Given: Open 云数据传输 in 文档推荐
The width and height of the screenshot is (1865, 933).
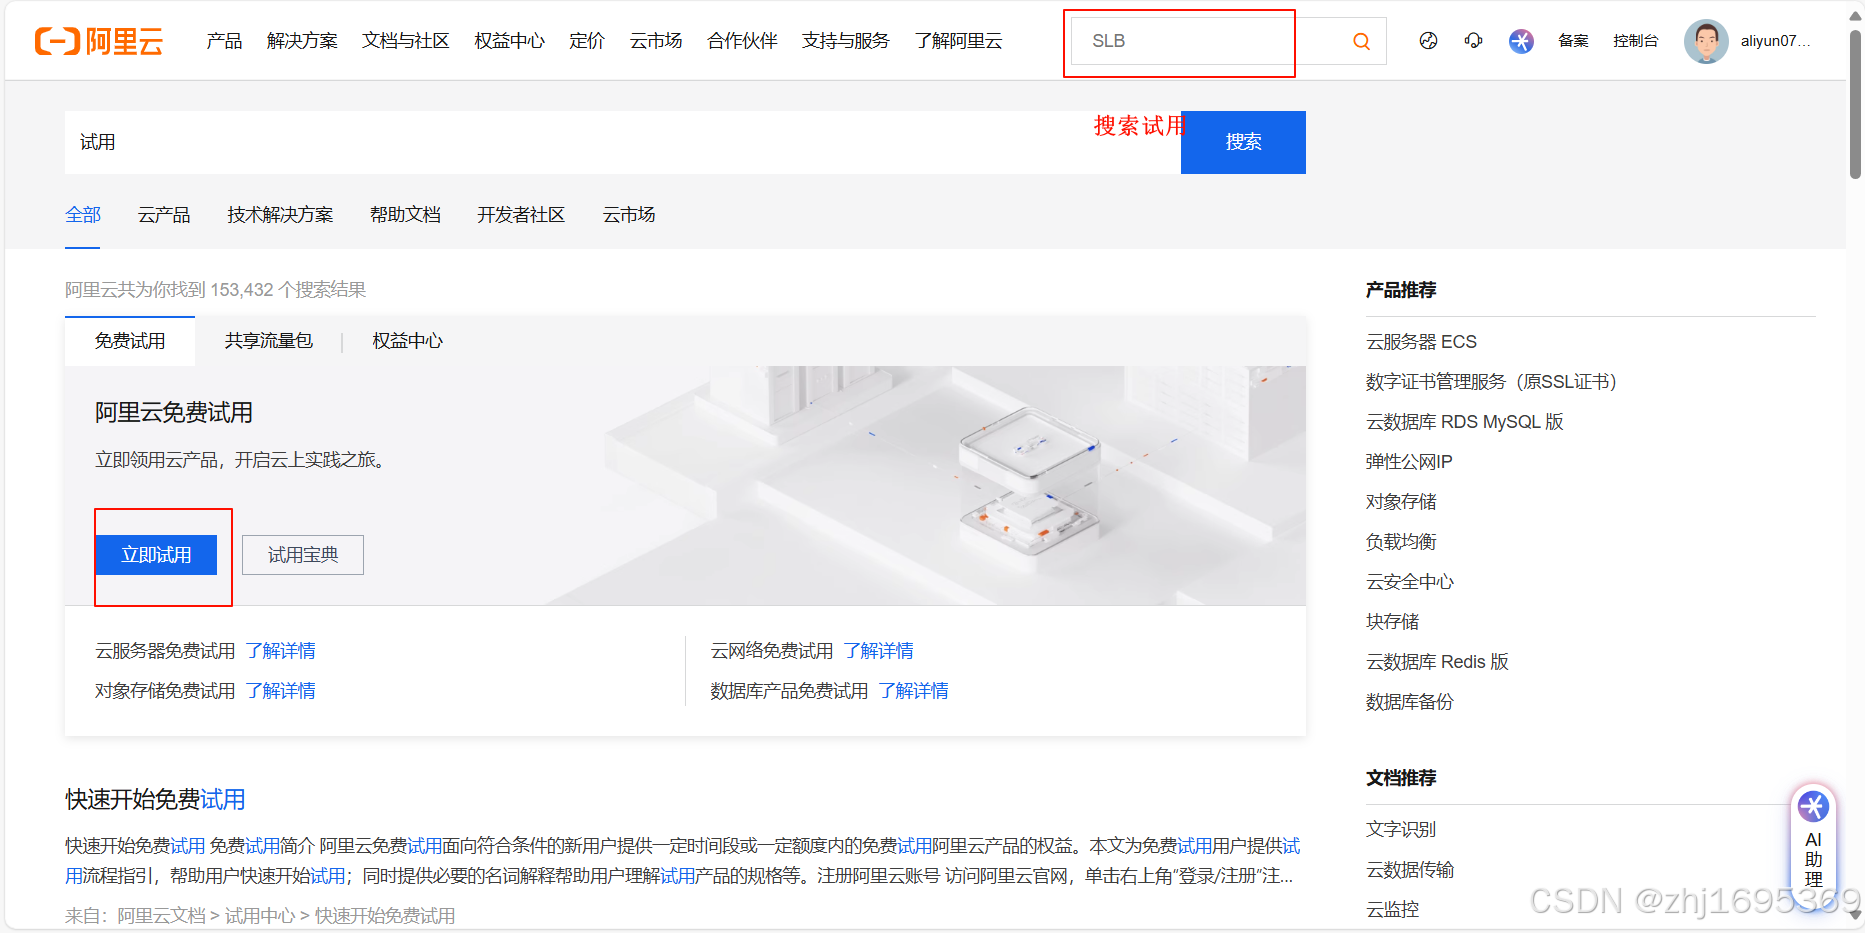Looking at the screenshot, I should click(x=1410, y=869).
